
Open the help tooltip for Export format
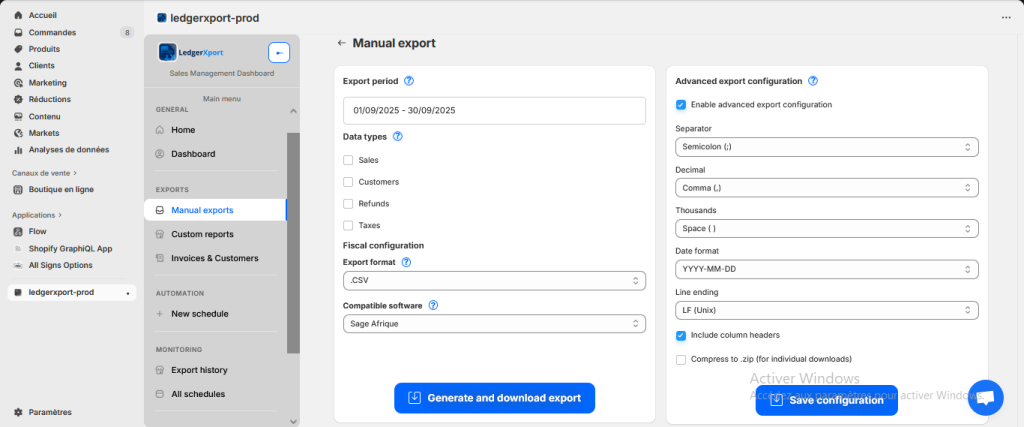click(x=406, y=262)
